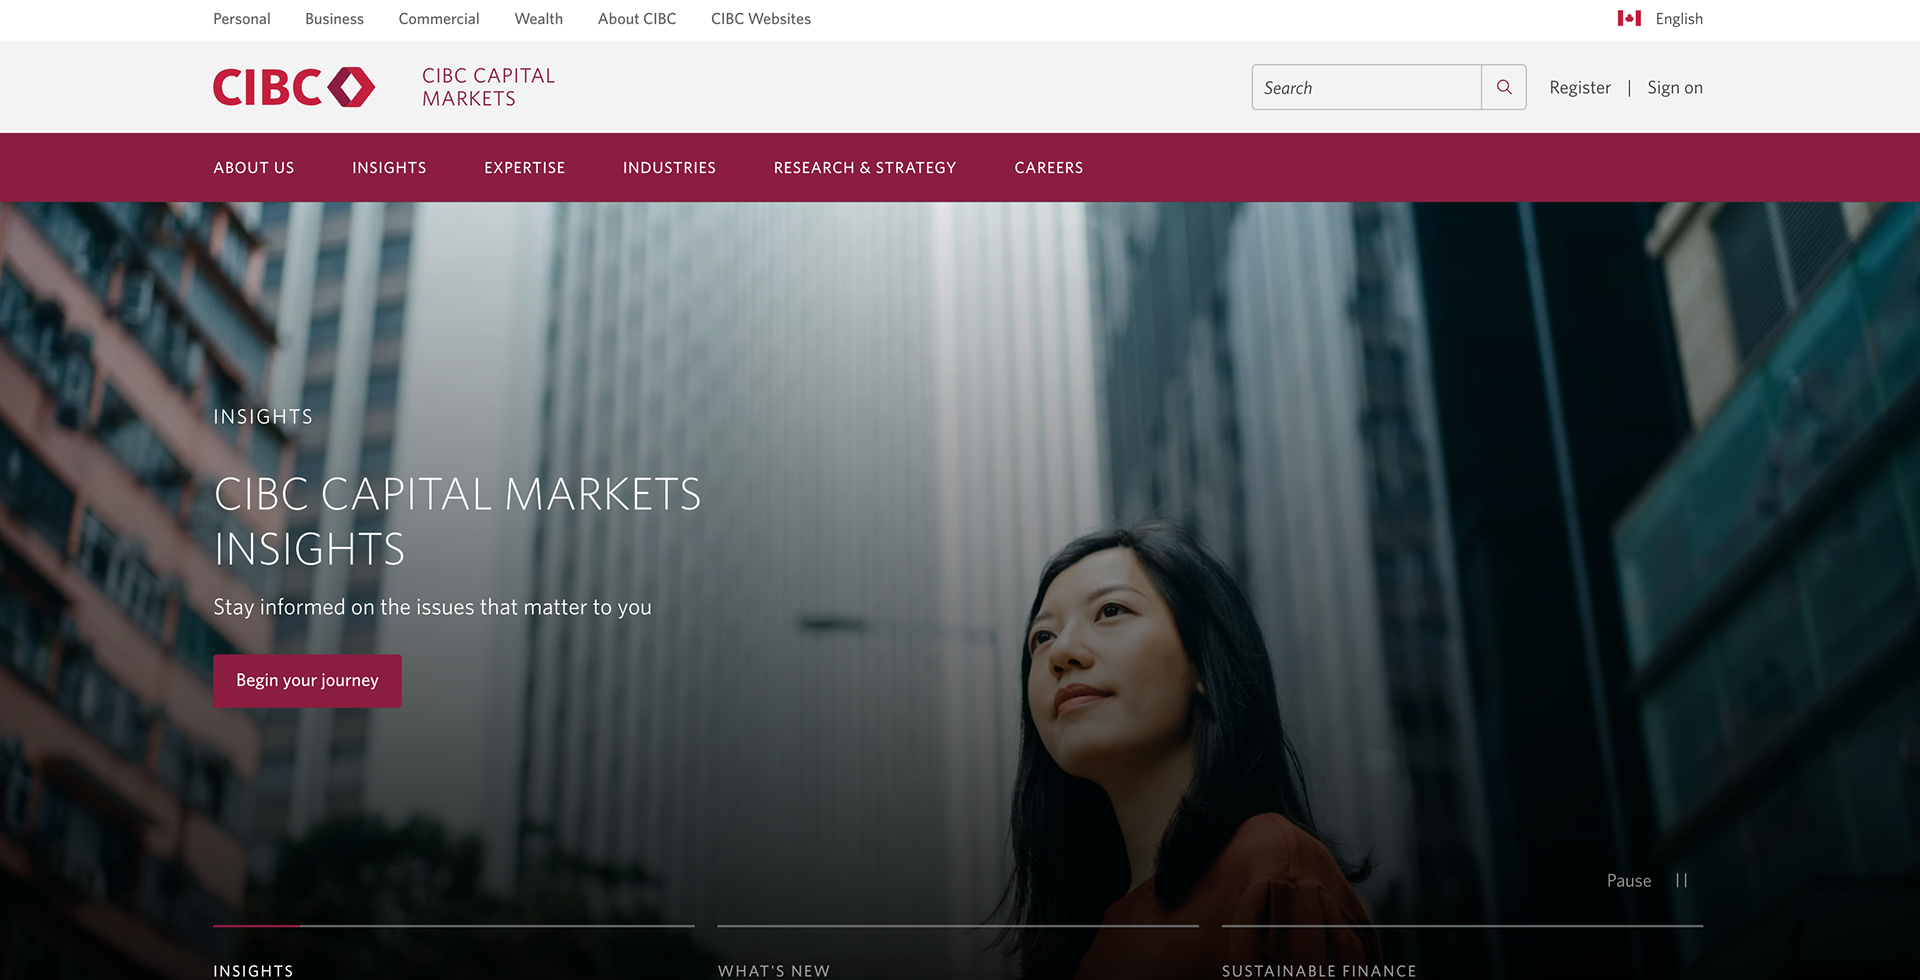
Task: Click the Sign on link
Action: tap(1675, 88)
